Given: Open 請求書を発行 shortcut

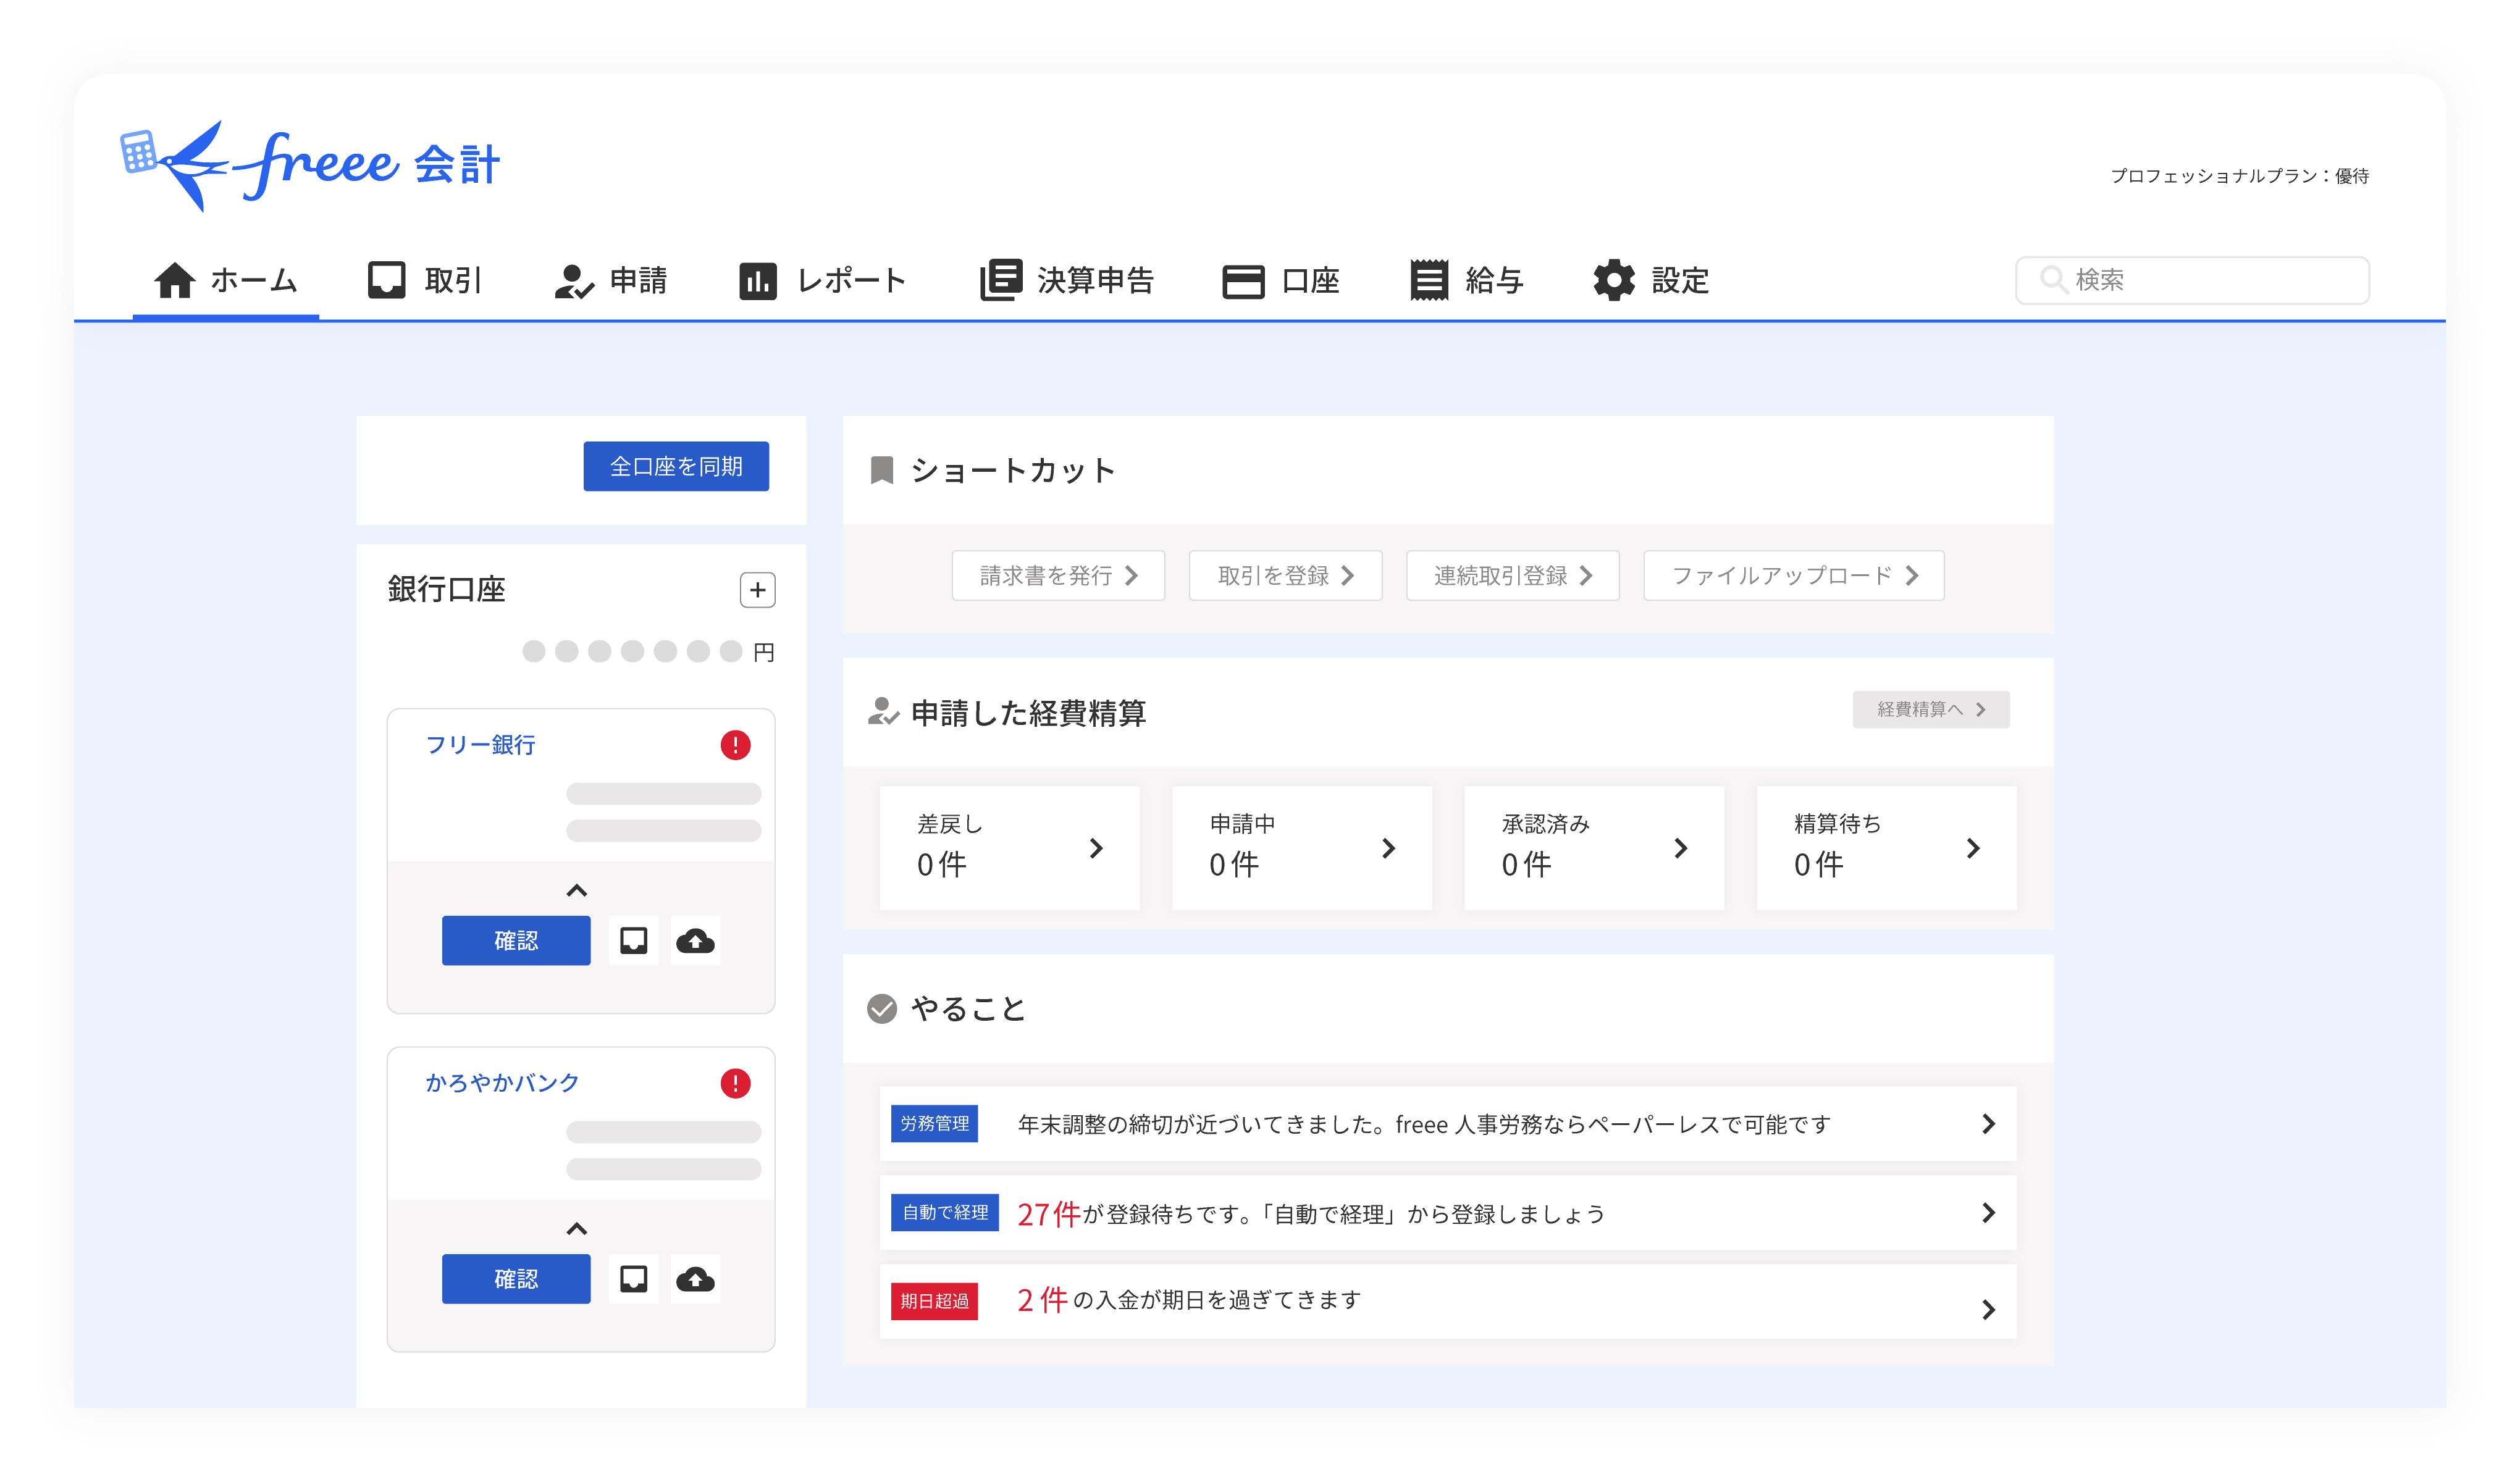Looking at the screenshot, I should click(x=1058, y=575).
